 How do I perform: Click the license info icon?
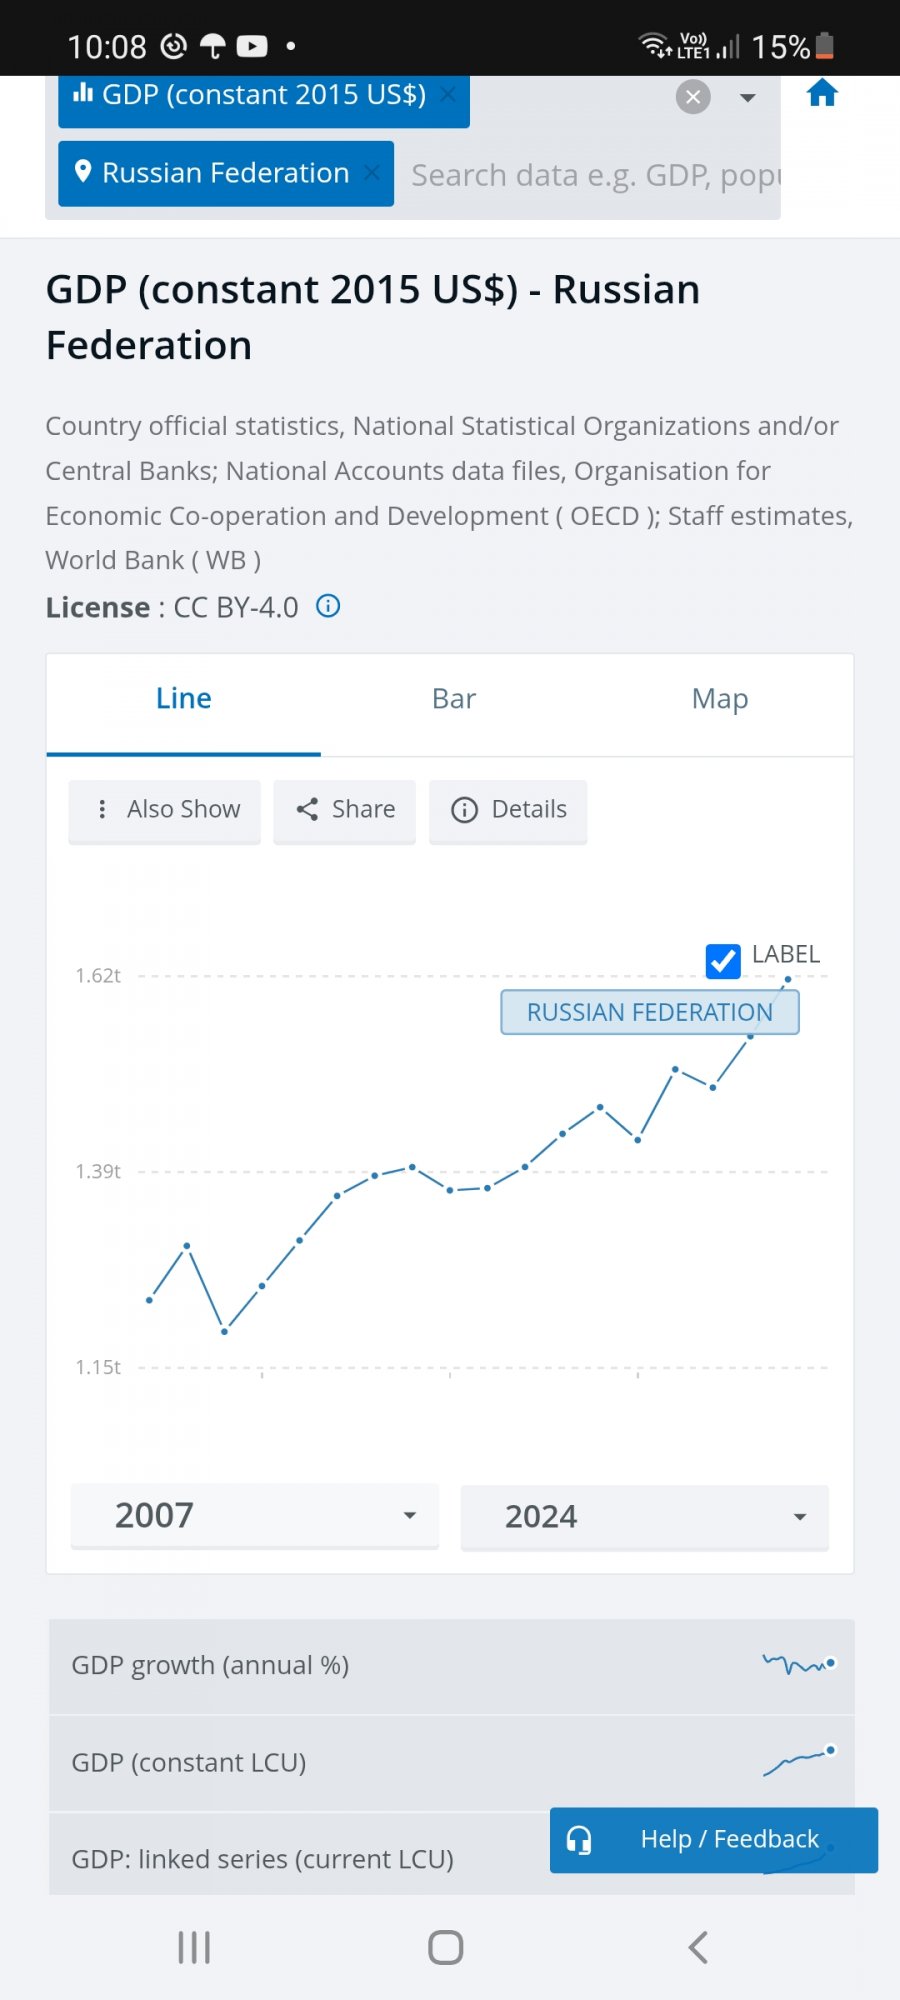click(x=328, y=606)
